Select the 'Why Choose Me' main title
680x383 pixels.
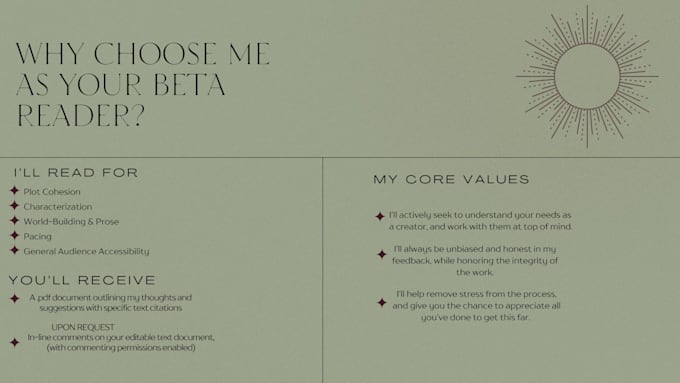click(143, 85)
